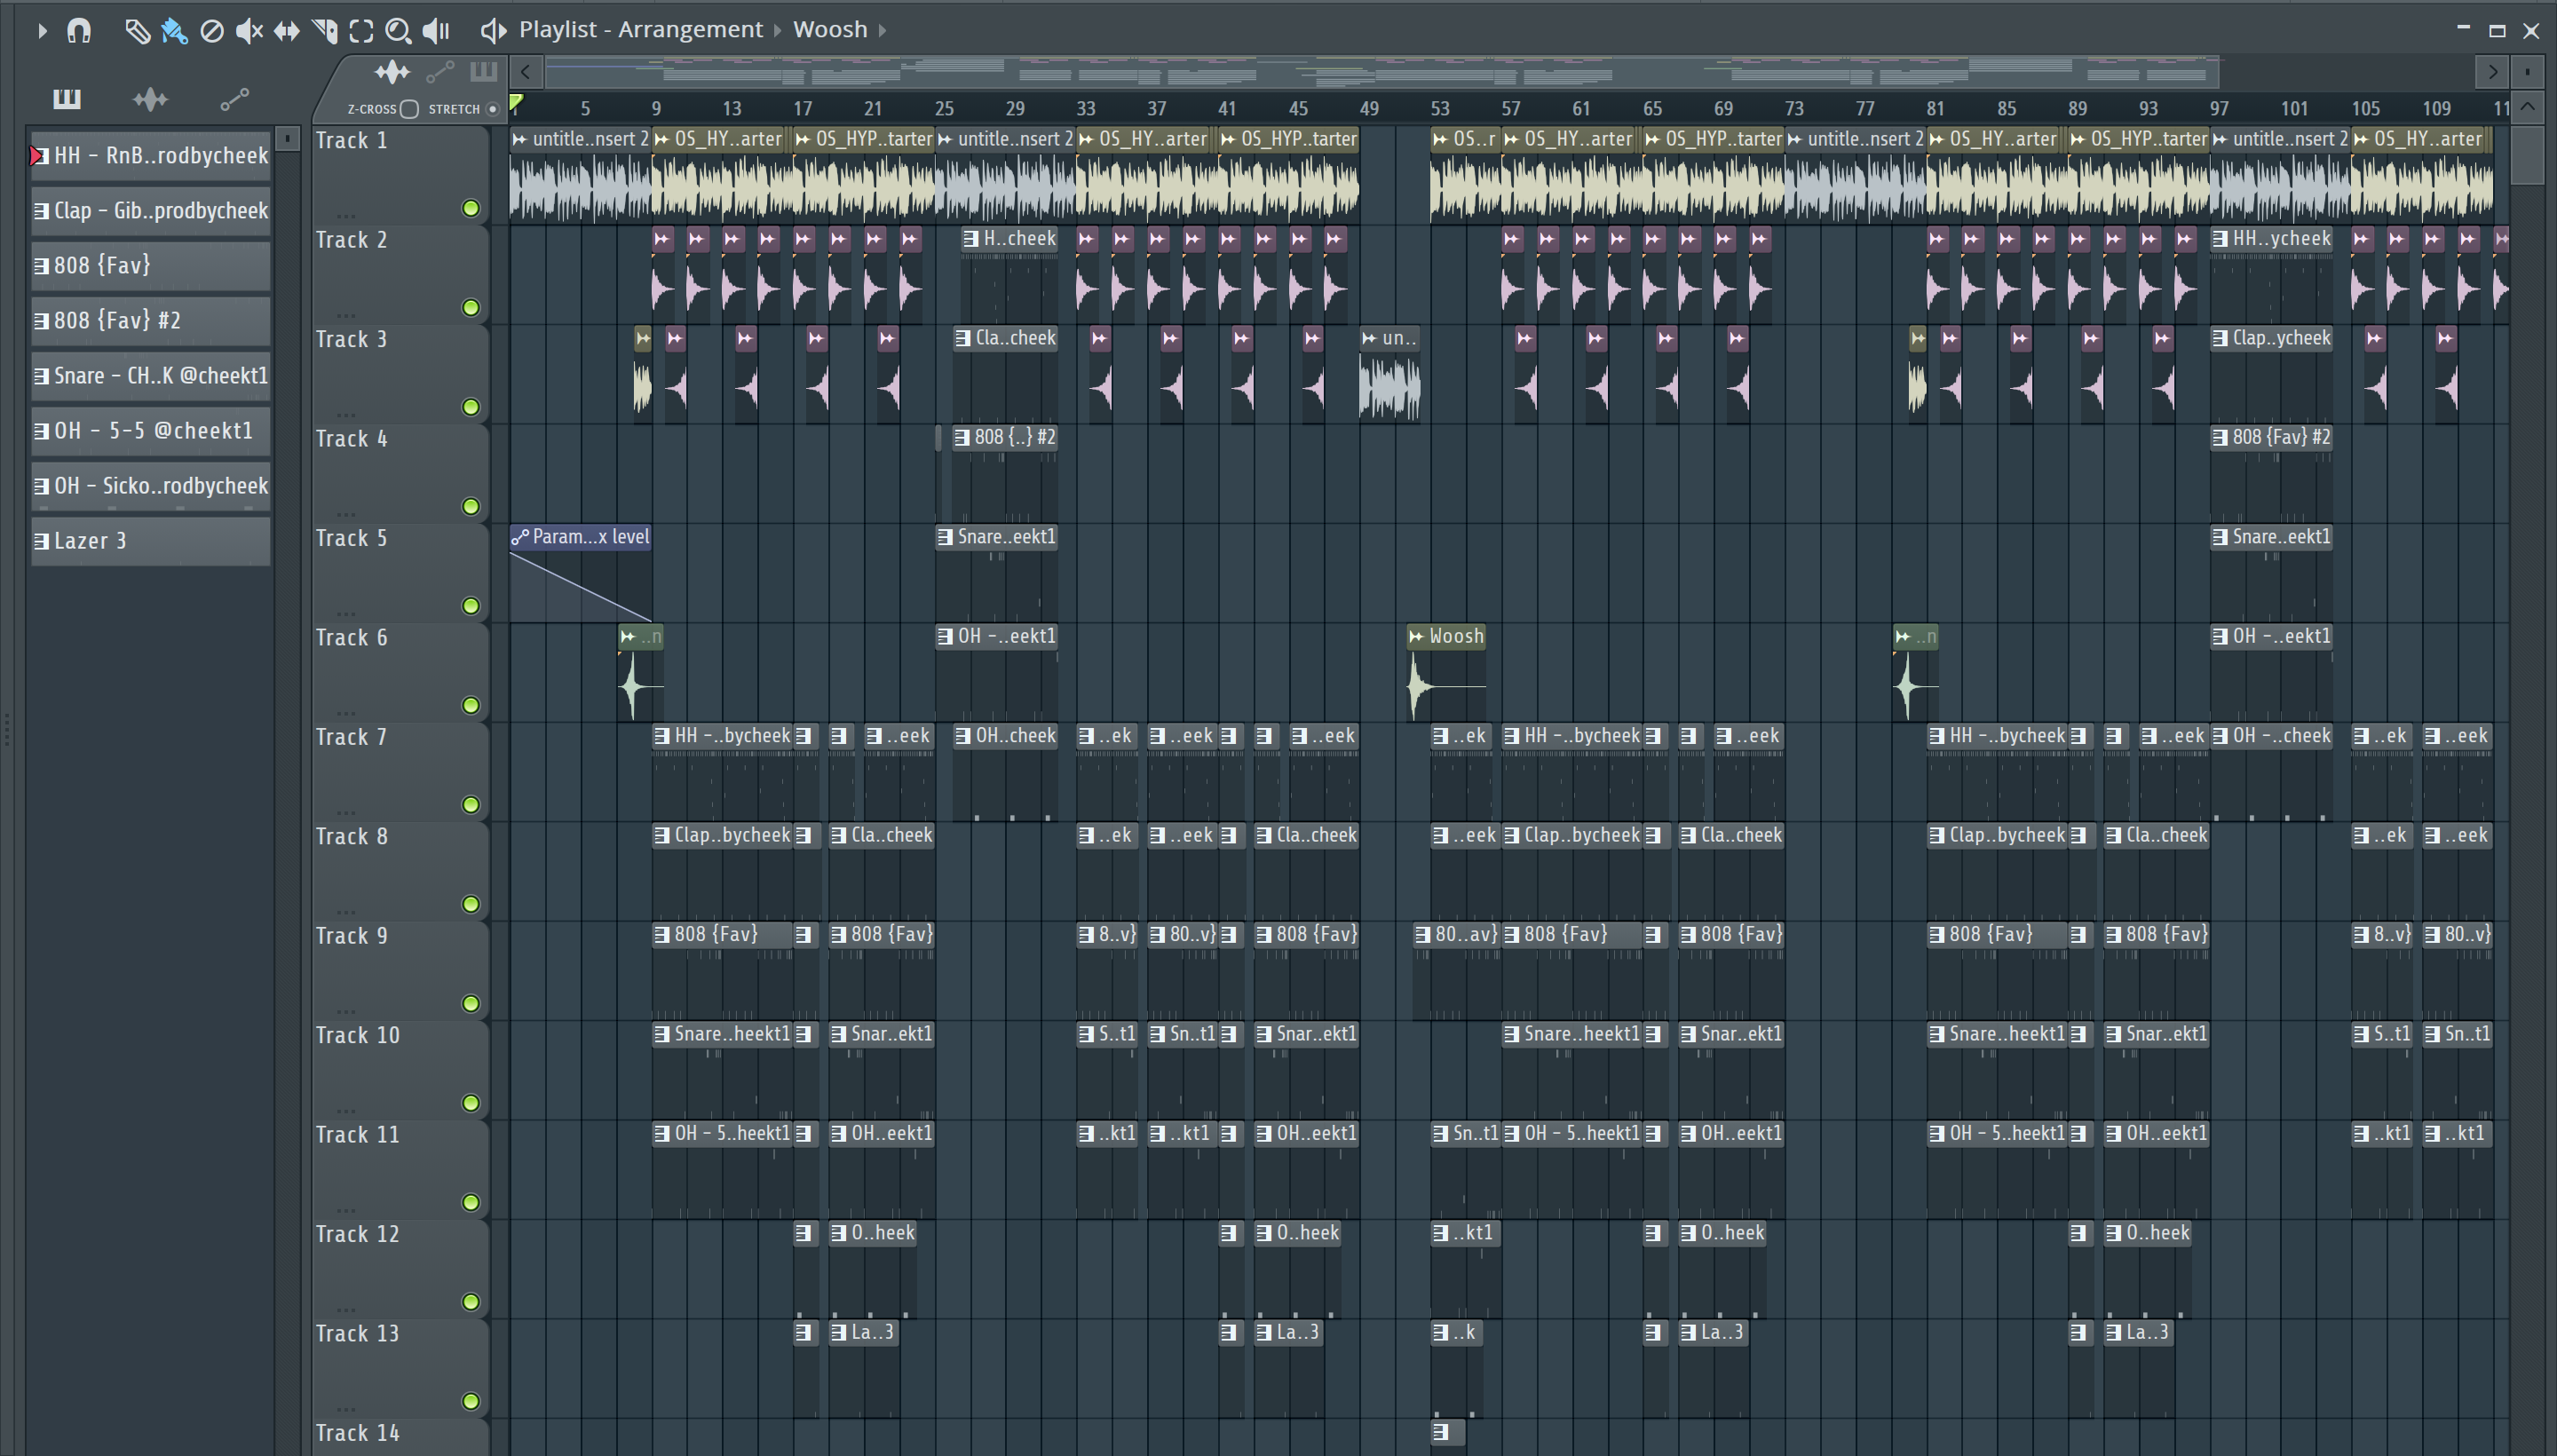Toggle the snap magnet icon

point(79,31)
